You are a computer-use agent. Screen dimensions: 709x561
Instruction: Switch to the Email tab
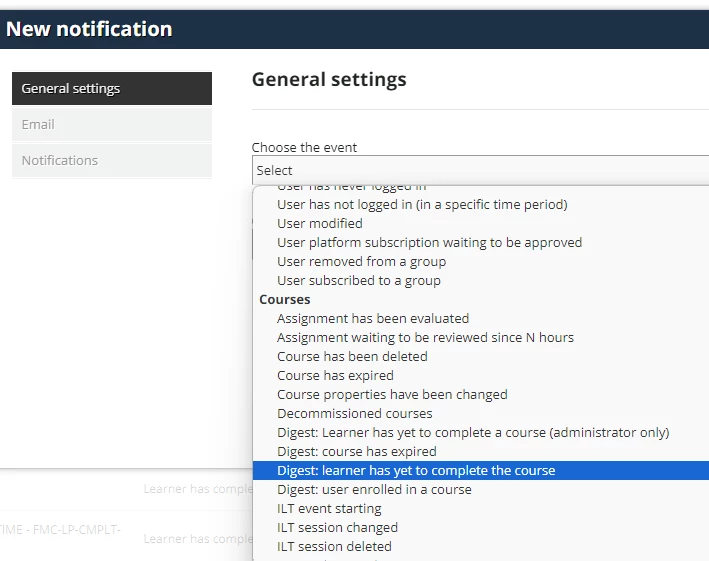[x=111, y=125]
